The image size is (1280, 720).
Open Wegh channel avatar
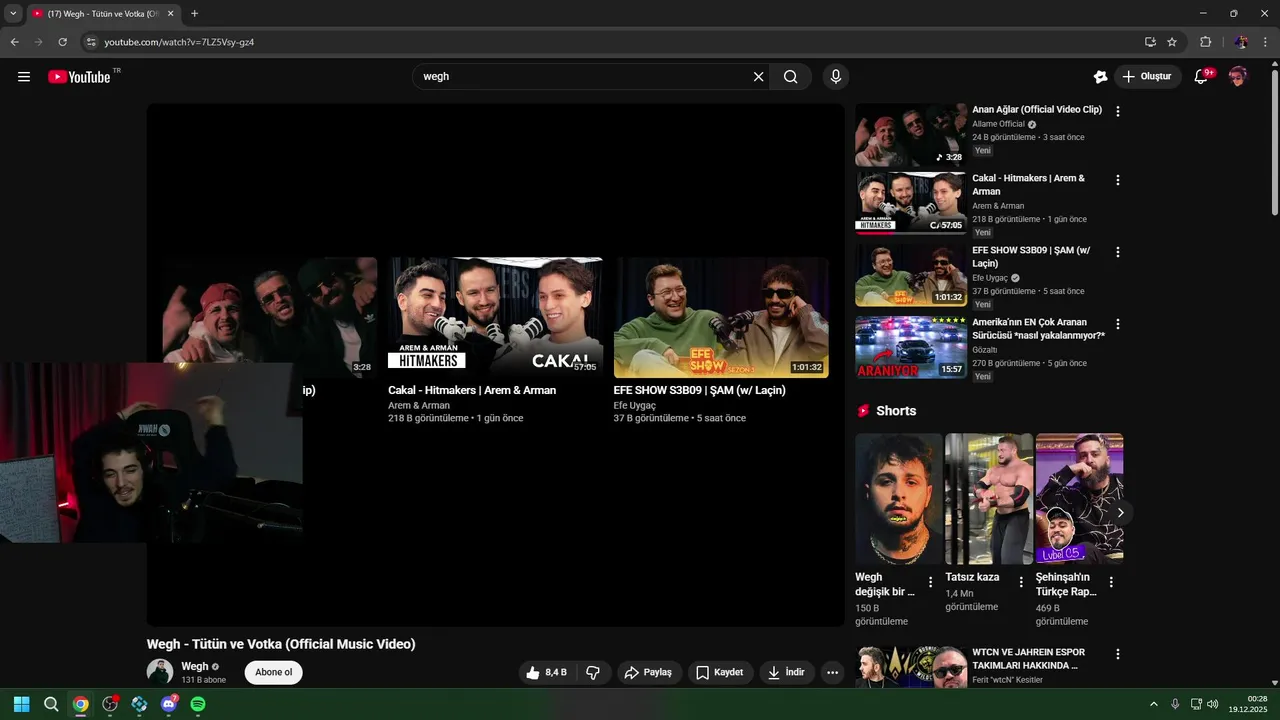point(160,672)
